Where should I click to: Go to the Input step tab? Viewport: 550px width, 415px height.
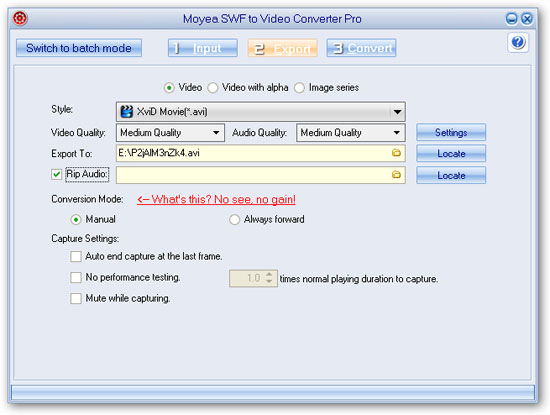[203, 48]
